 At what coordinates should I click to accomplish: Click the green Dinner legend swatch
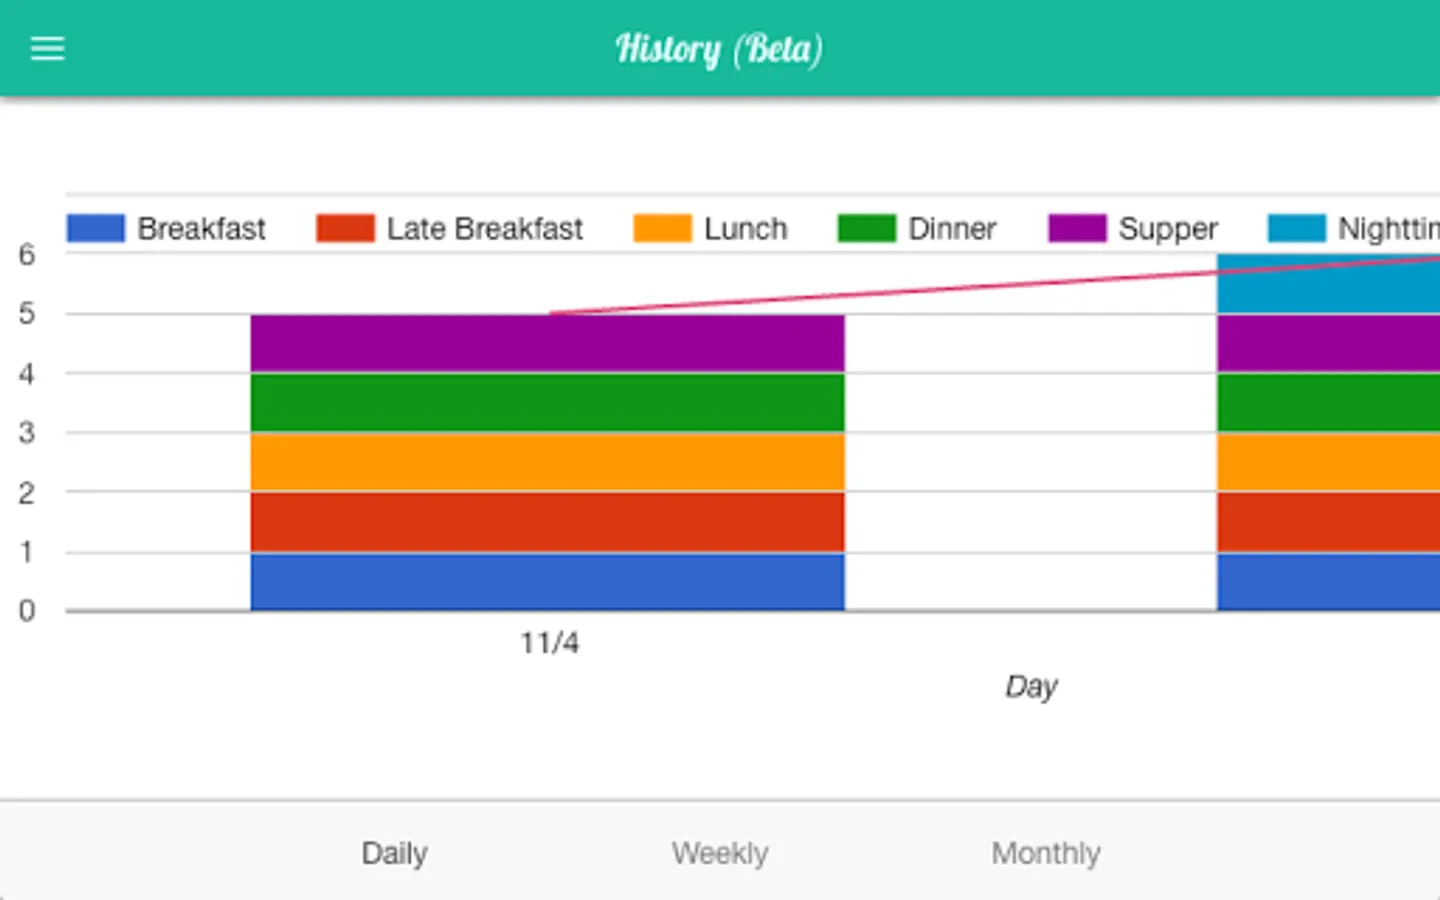coord(866,228)
